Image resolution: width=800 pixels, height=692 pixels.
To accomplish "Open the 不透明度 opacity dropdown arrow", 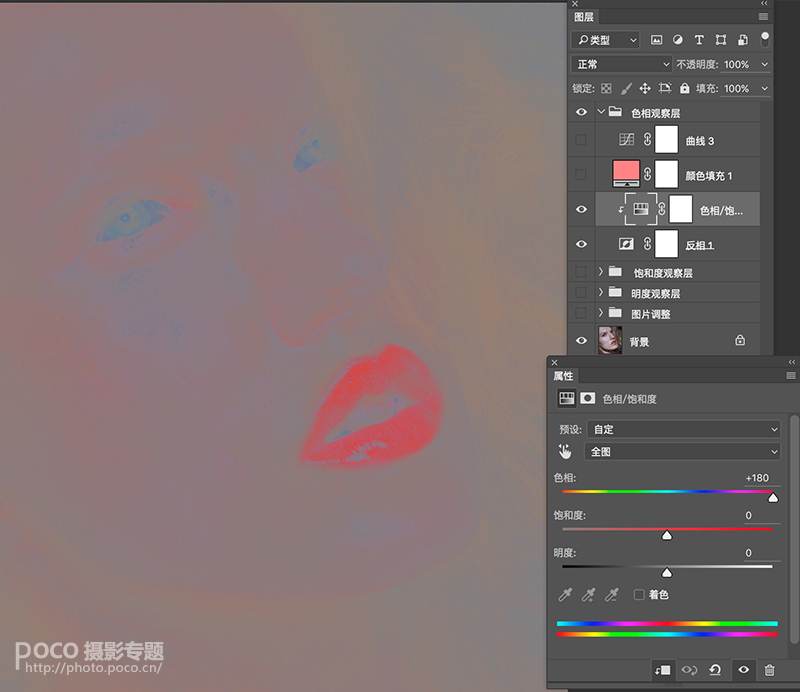I will click(x=764, y=64).
